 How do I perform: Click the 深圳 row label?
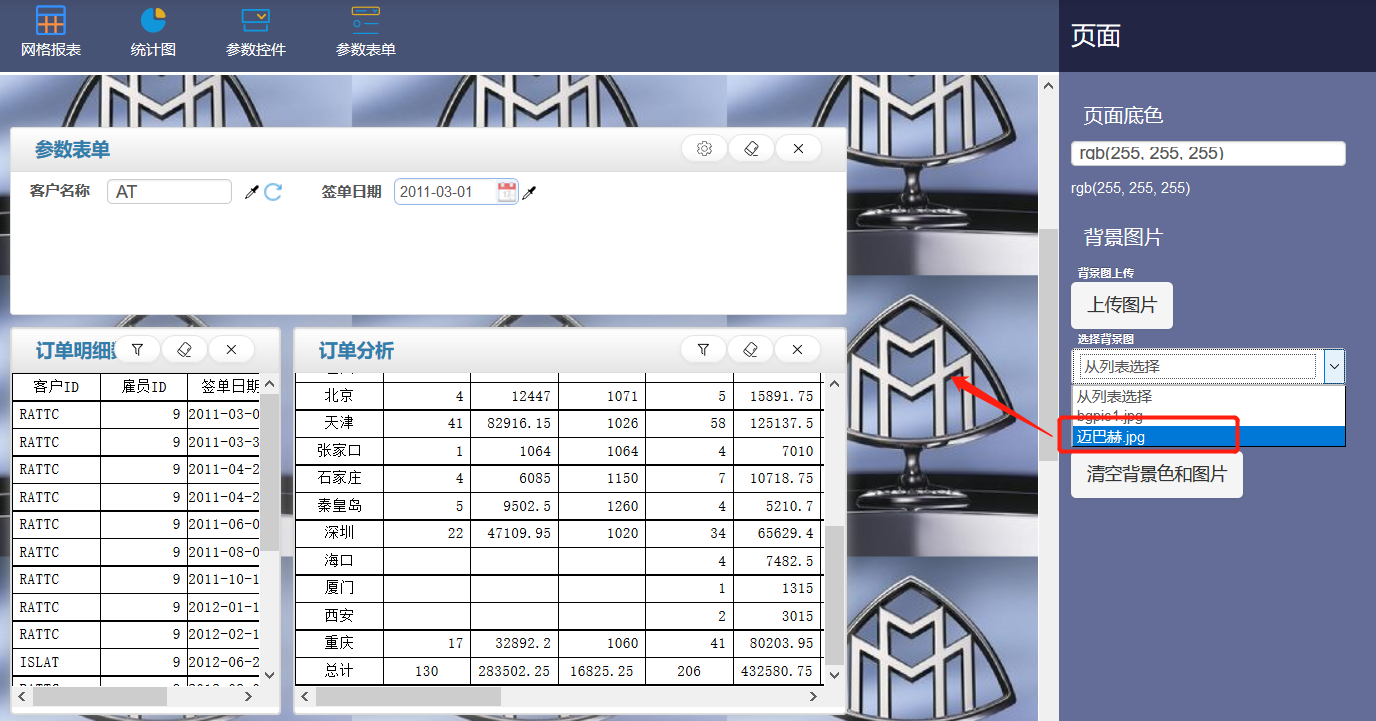tap(339, 533)
